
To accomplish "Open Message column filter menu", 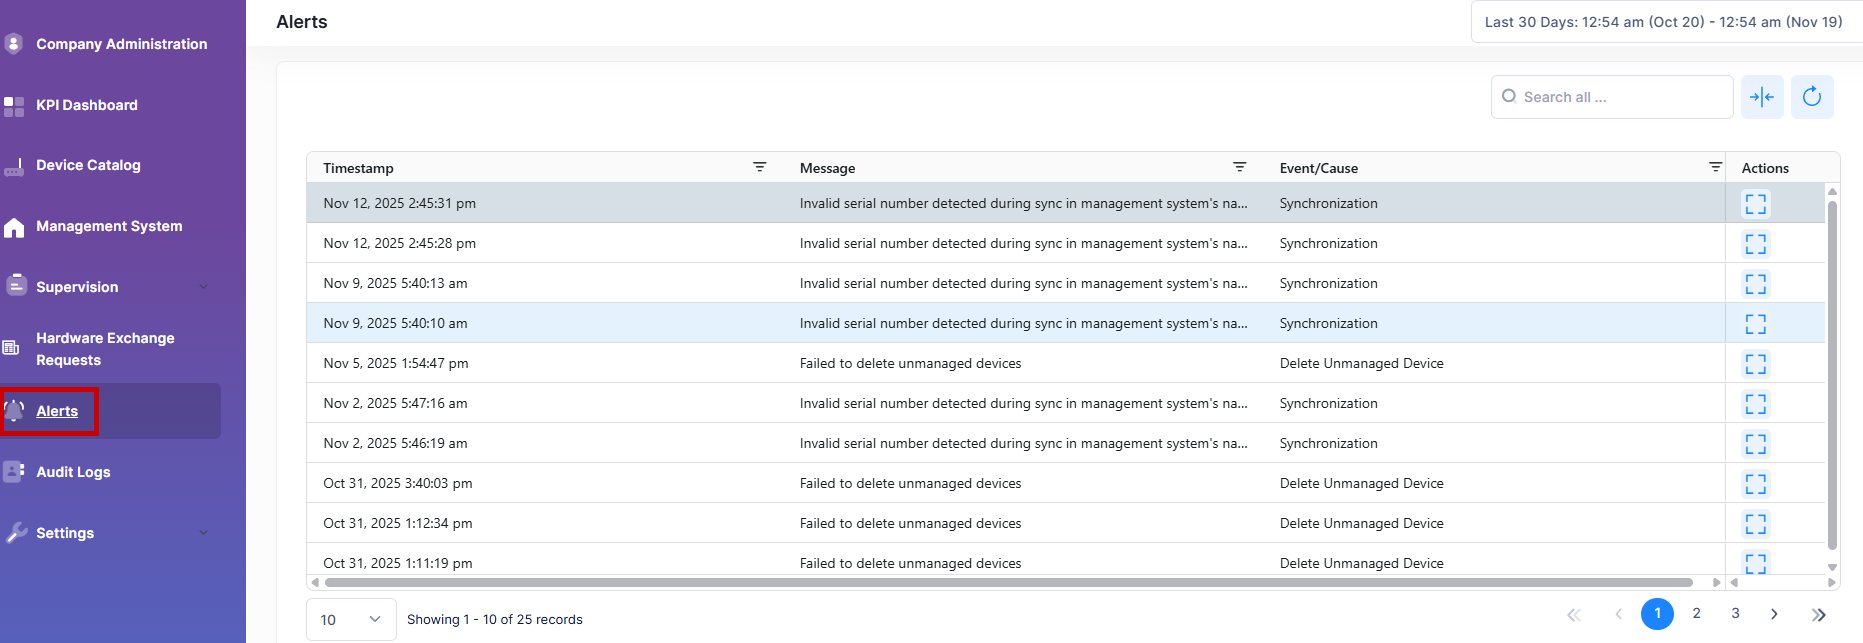I will click(1239, 167).
